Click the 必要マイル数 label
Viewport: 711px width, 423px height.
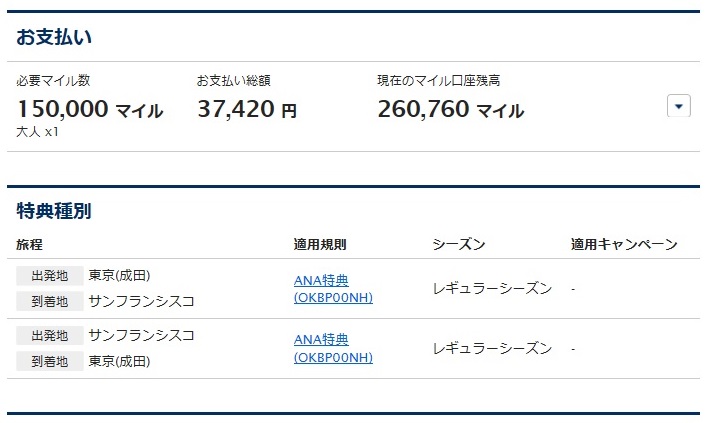tap(53, 81)
